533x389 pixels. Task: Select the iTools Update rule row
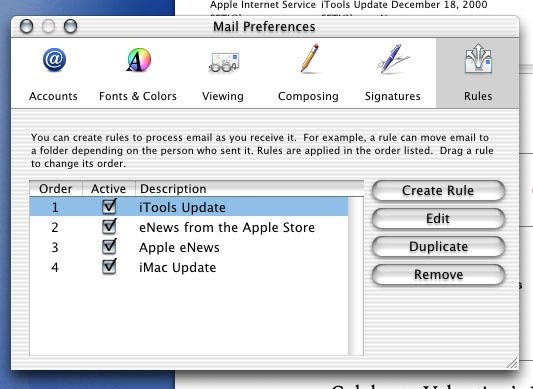tap(189, 207)
